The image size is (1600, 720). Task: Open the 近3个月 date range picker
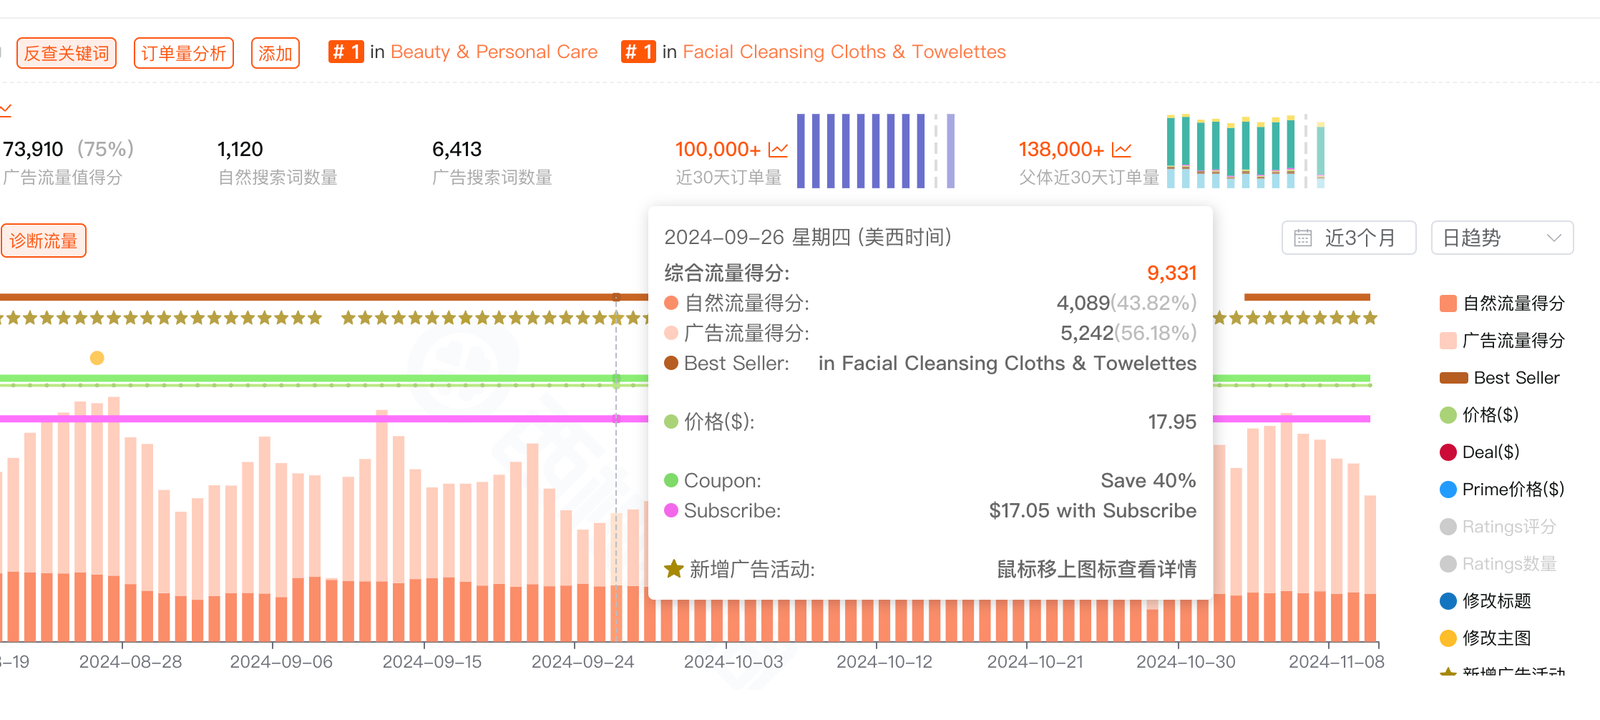pyautogui.click(x=1349, y=238)
